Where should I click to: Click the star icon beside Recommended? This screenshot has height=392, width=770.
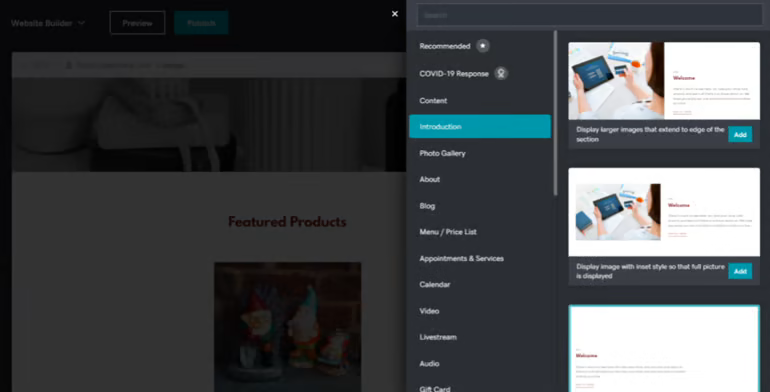[x=483, y=46]
